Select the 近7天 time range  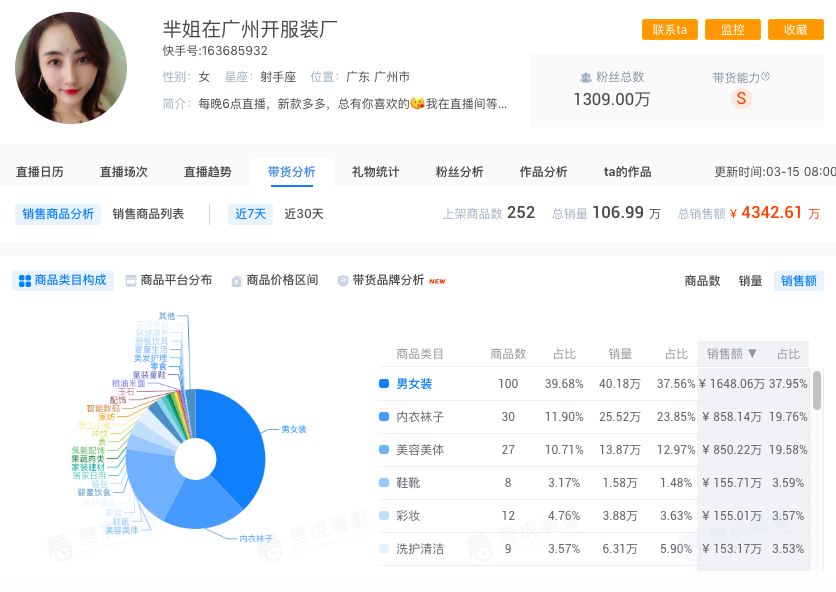tap(251, 214)
